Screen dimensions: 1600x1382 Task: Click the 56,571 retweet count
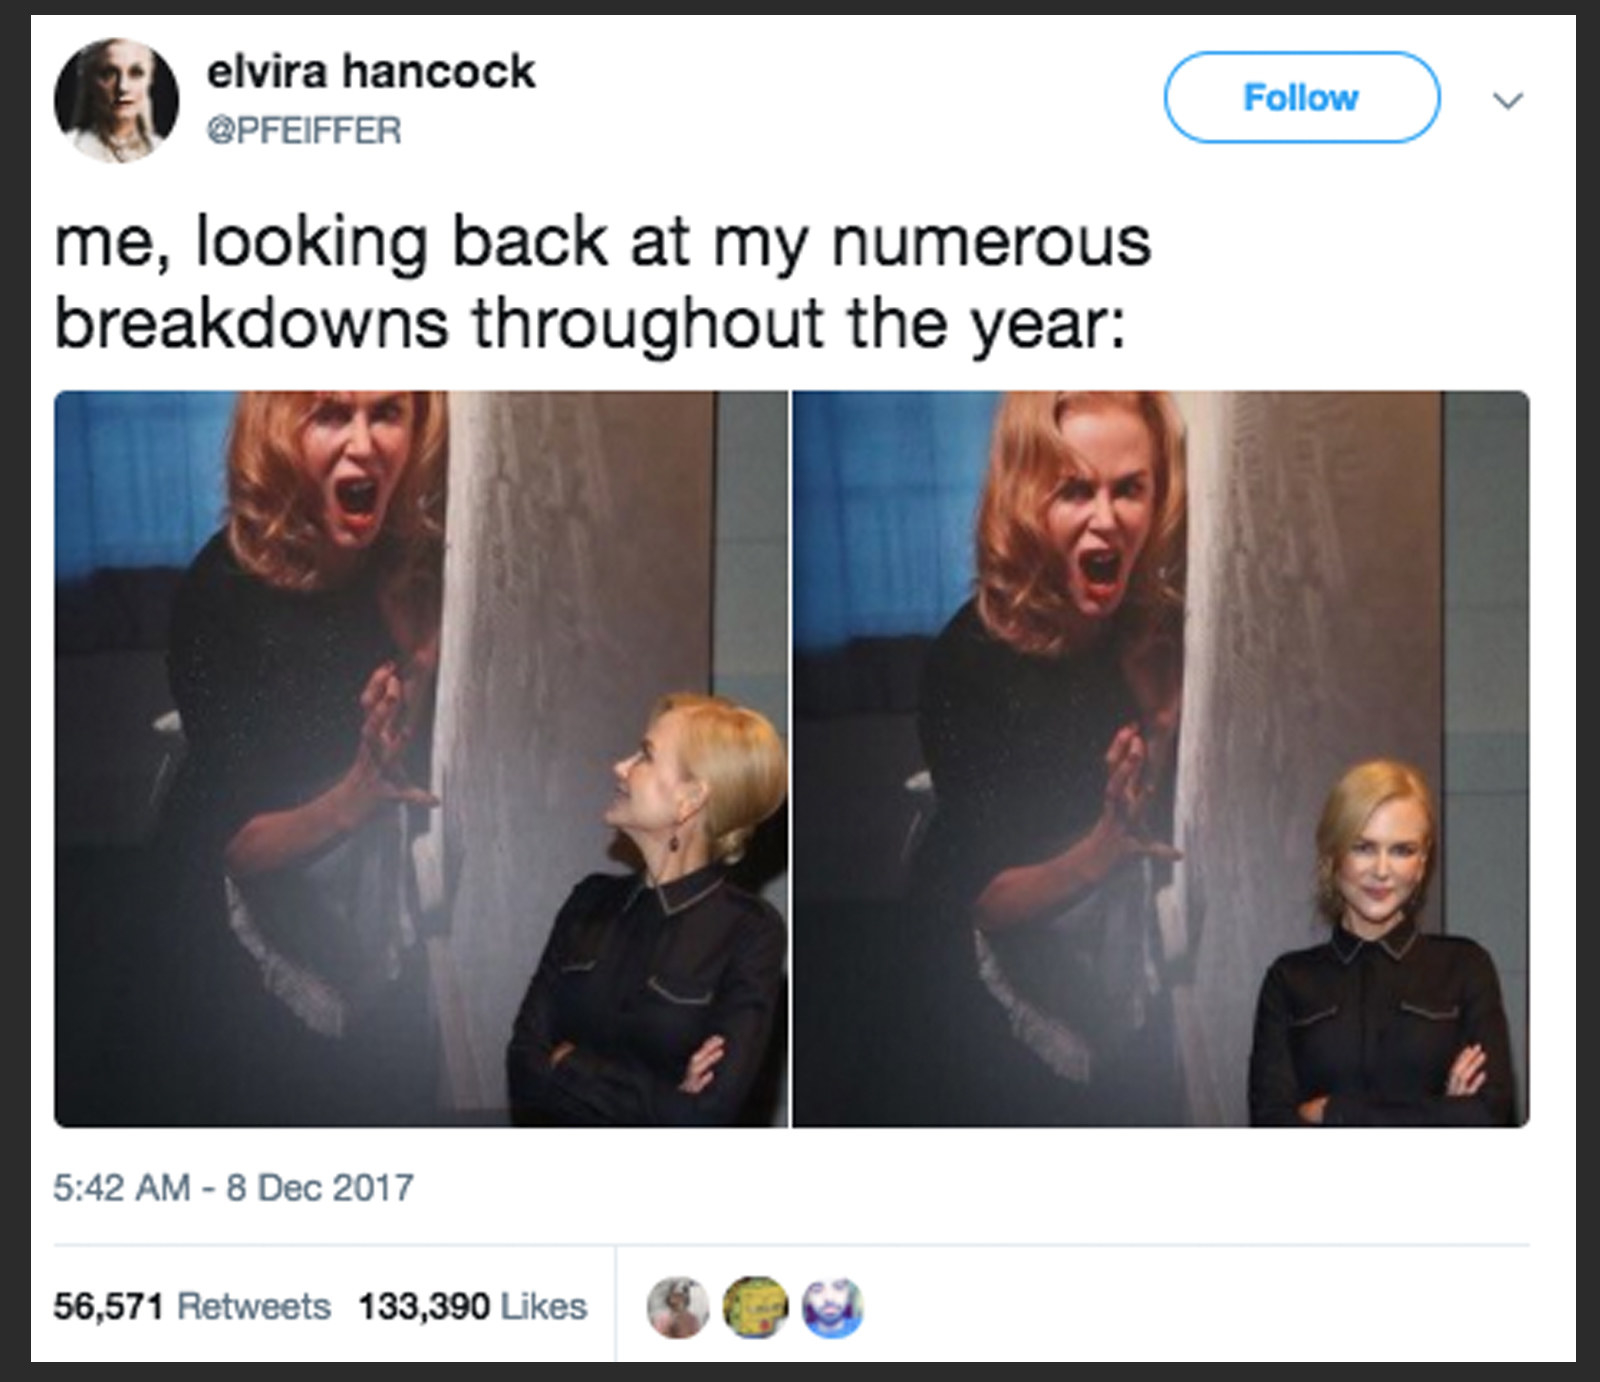pyautogui.click(x=108, y=1306)
